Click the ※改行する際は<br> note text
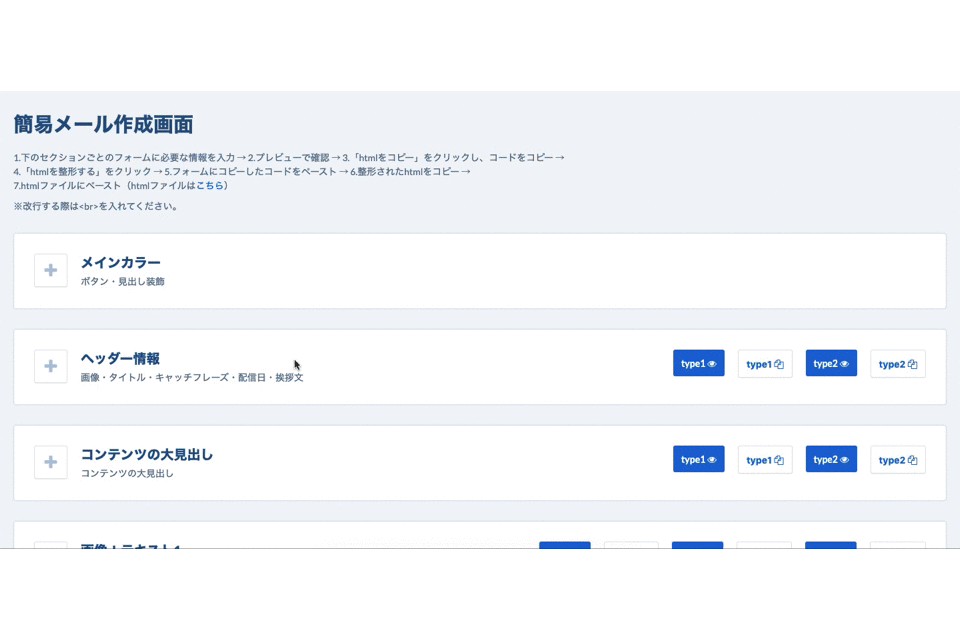This screenshot has height=640, width=960. coord(96,206)
